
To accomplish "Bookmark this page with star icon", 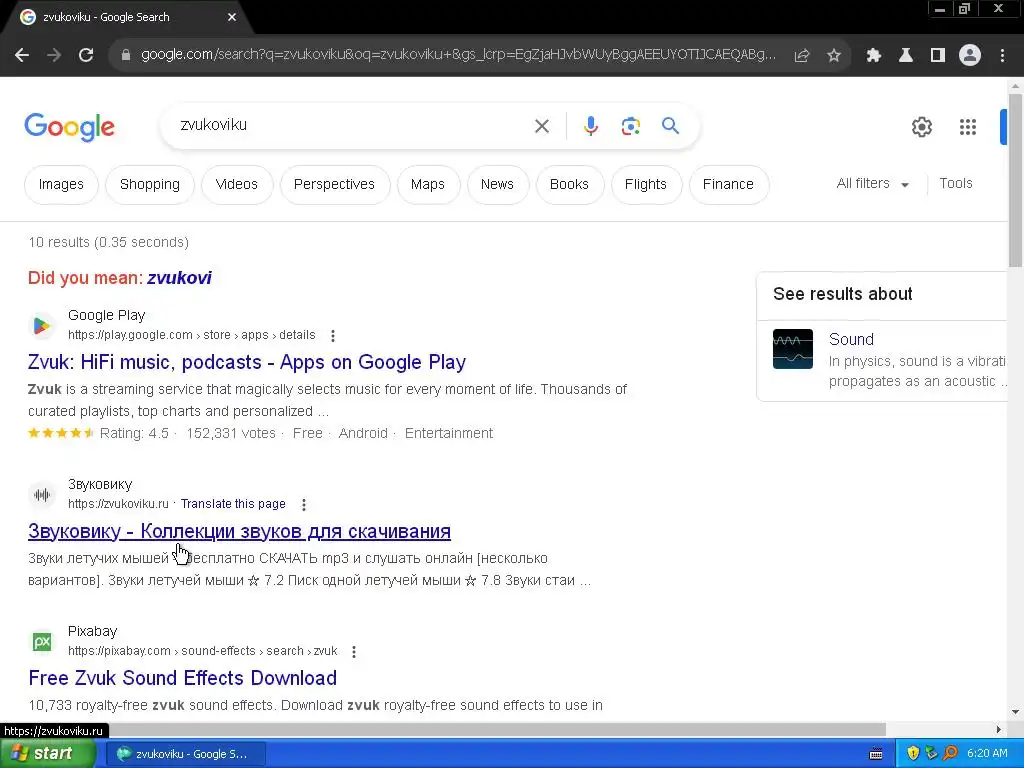I will point(834,56).
